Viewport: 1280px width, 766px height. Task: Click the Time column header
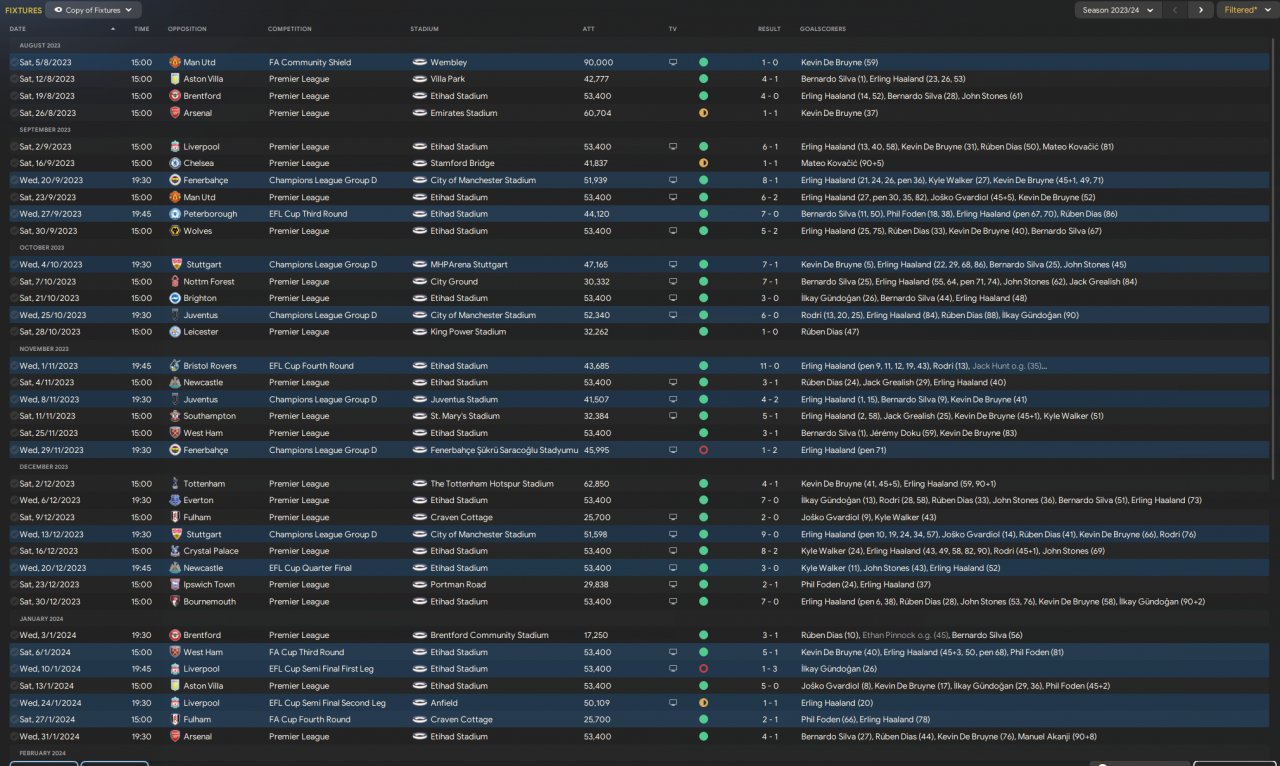coord(141,29)
